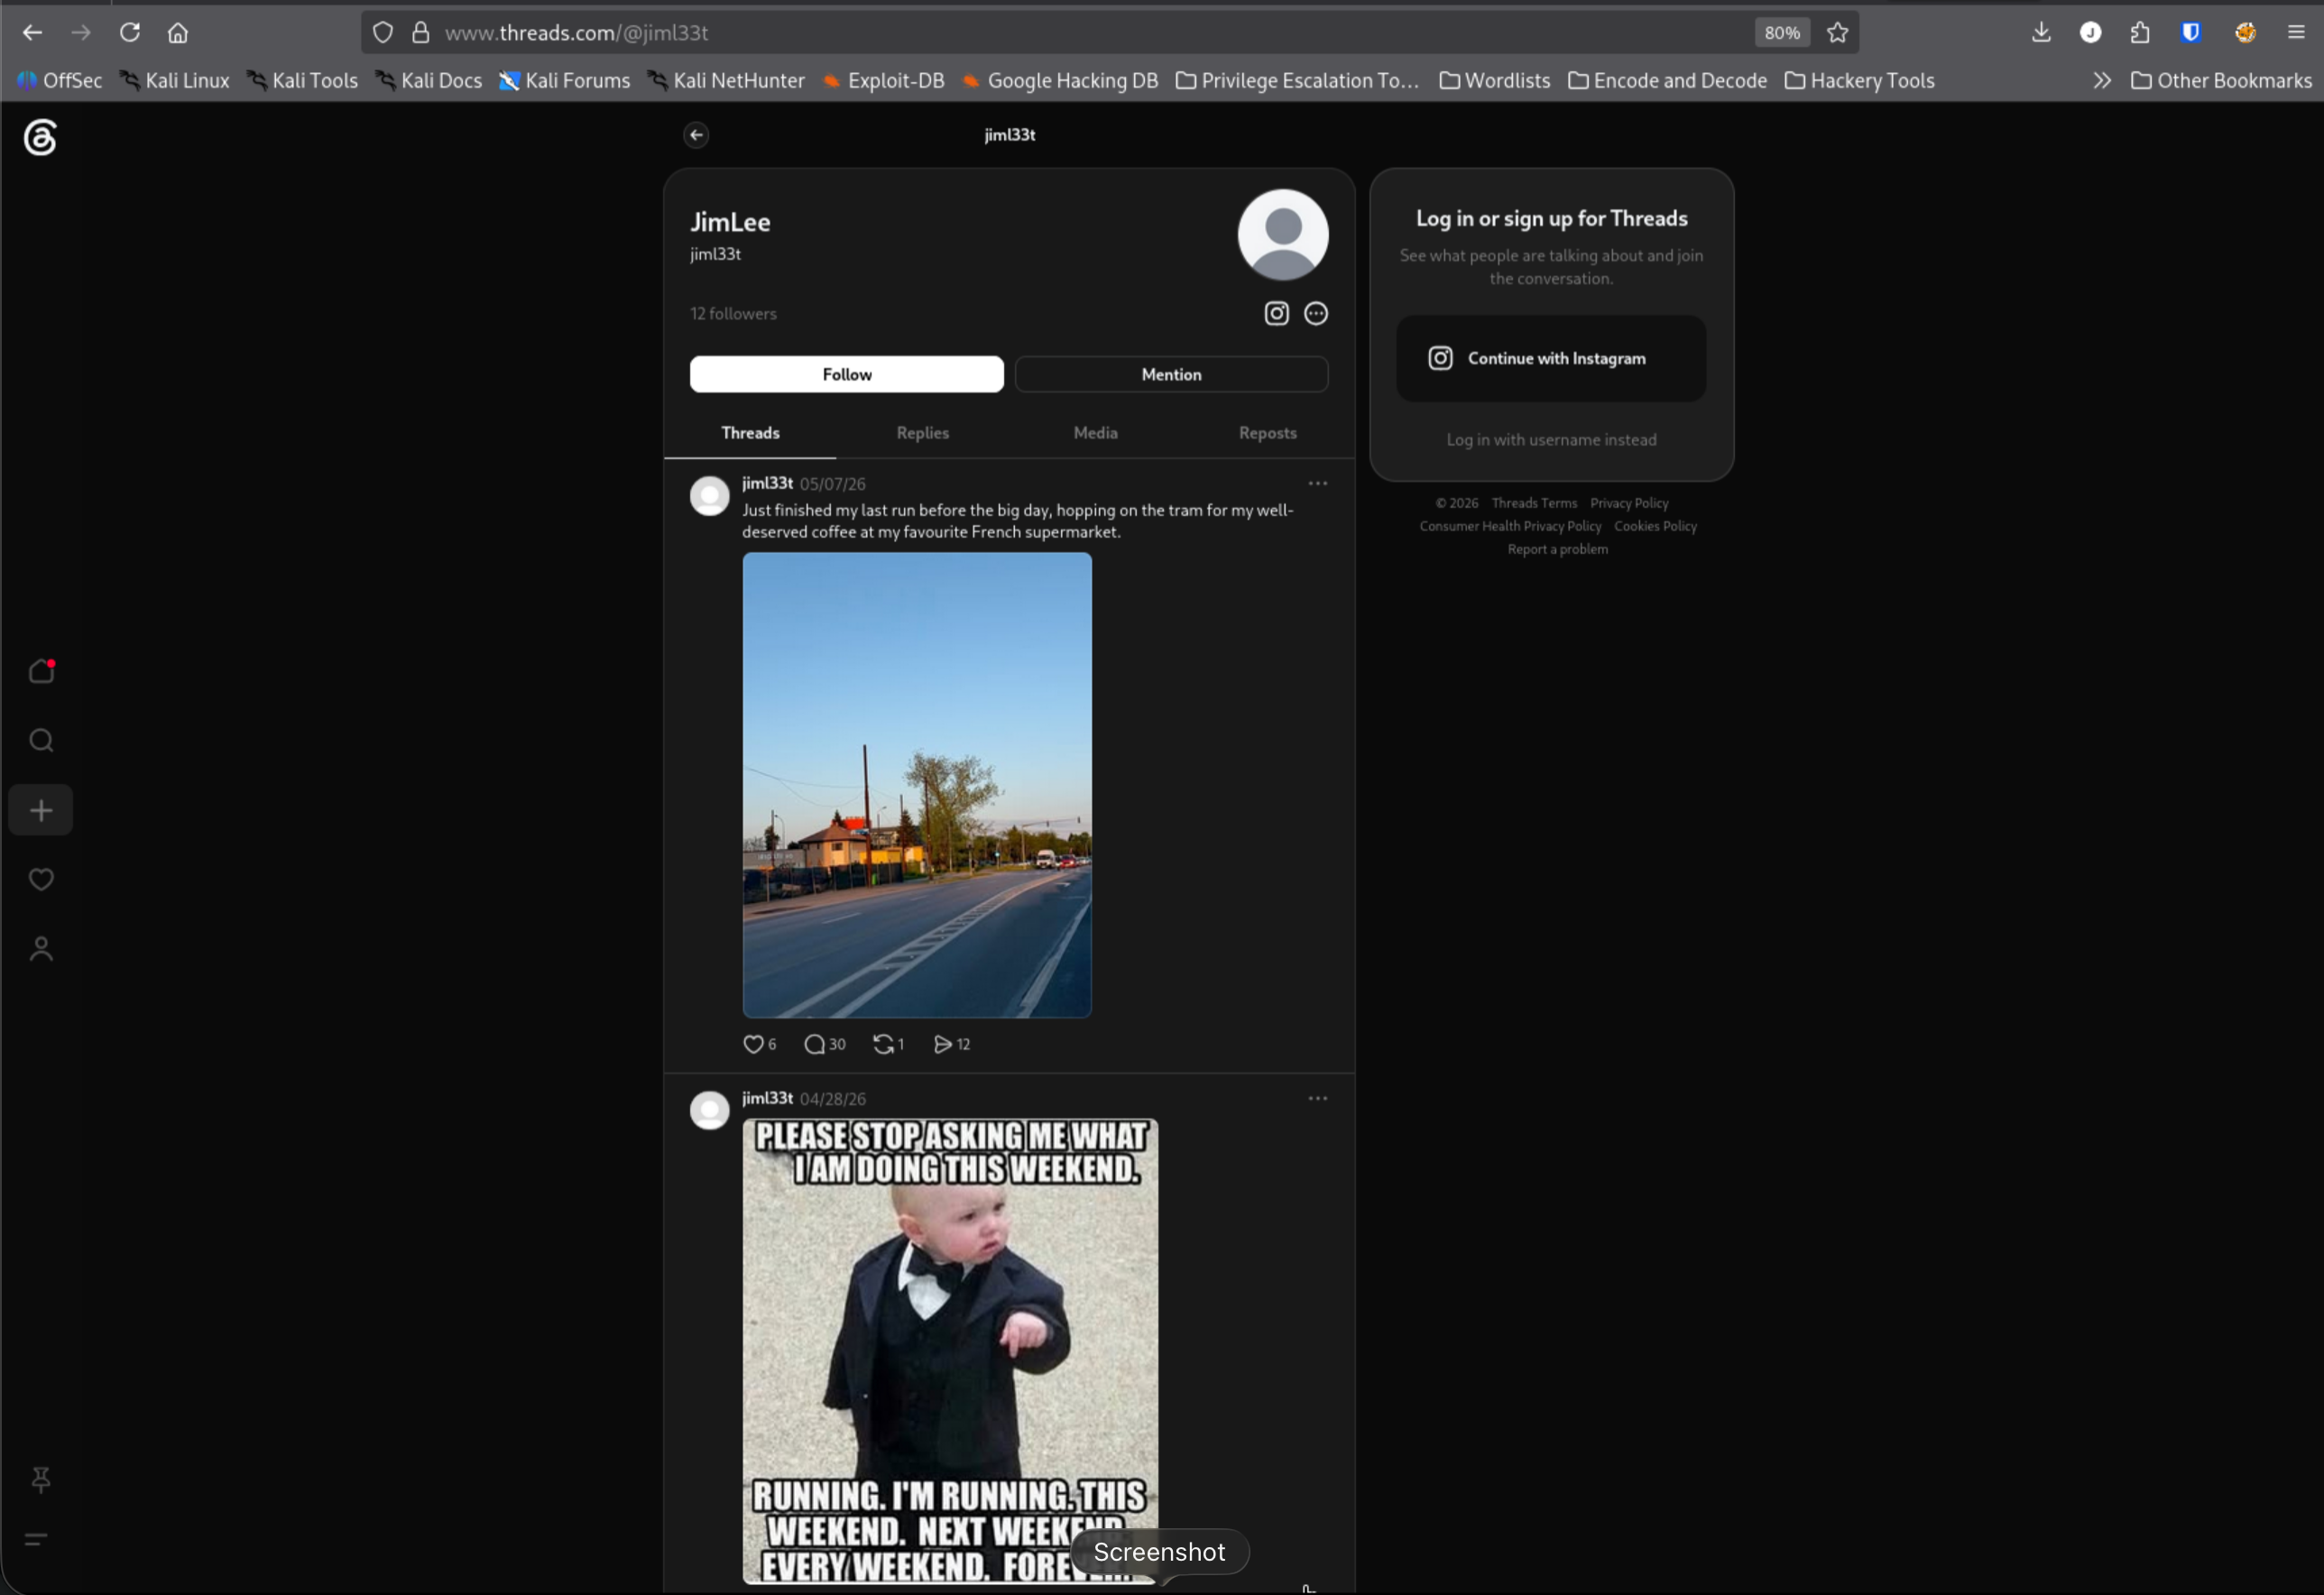The image size is (2324, 1595).
Task: Click the site lock icon
Action: click(x=421, y=33)
